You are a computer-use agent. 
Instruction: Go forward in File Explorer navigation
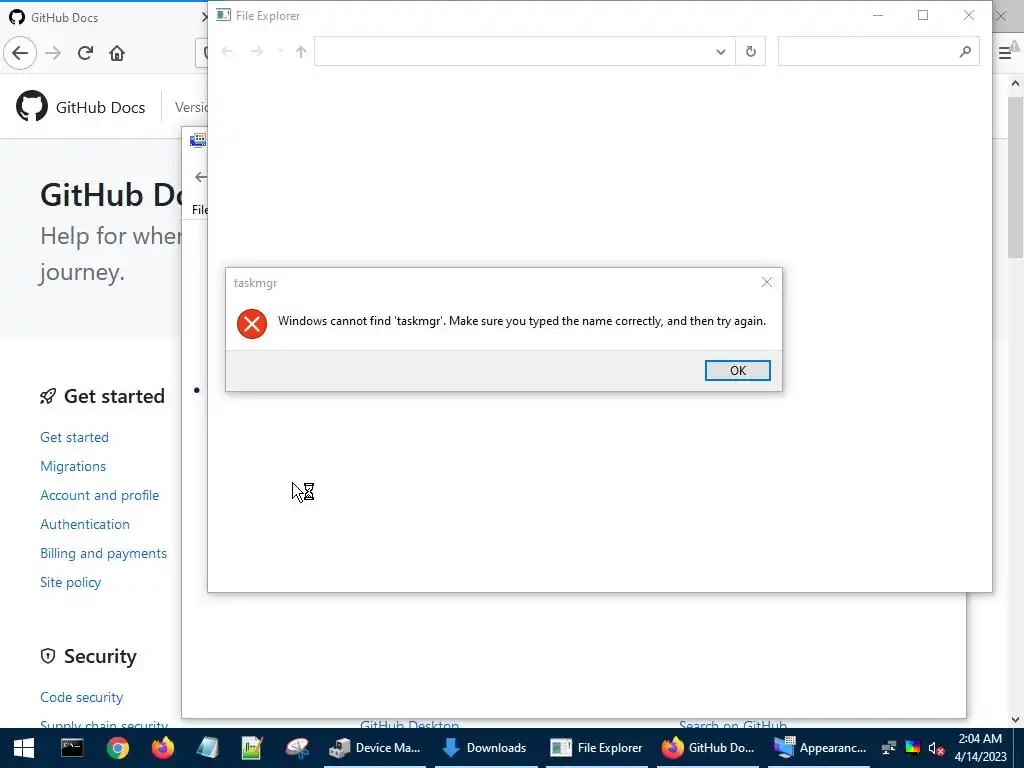pyautogui.click(x=257, y=52)
